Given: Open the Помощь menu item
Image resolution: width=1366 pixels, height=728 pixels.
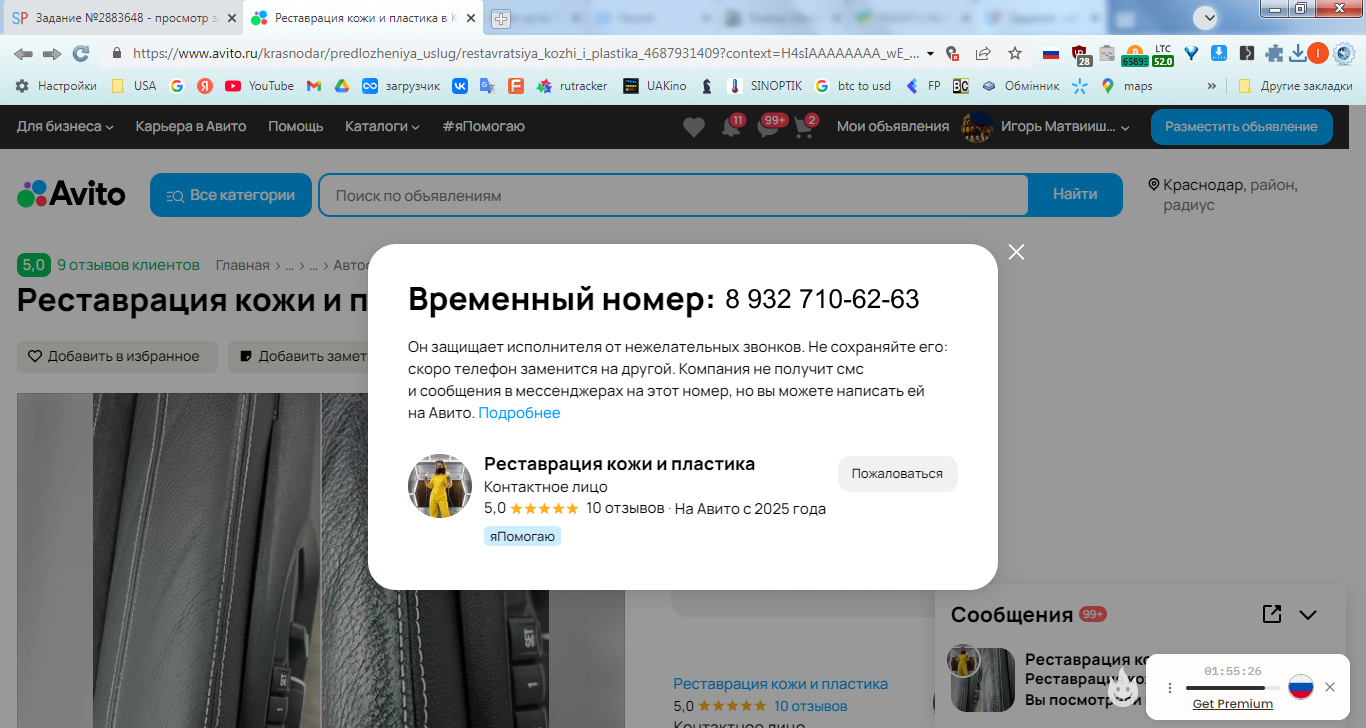Looking at the screenshot, I should 295,126.
